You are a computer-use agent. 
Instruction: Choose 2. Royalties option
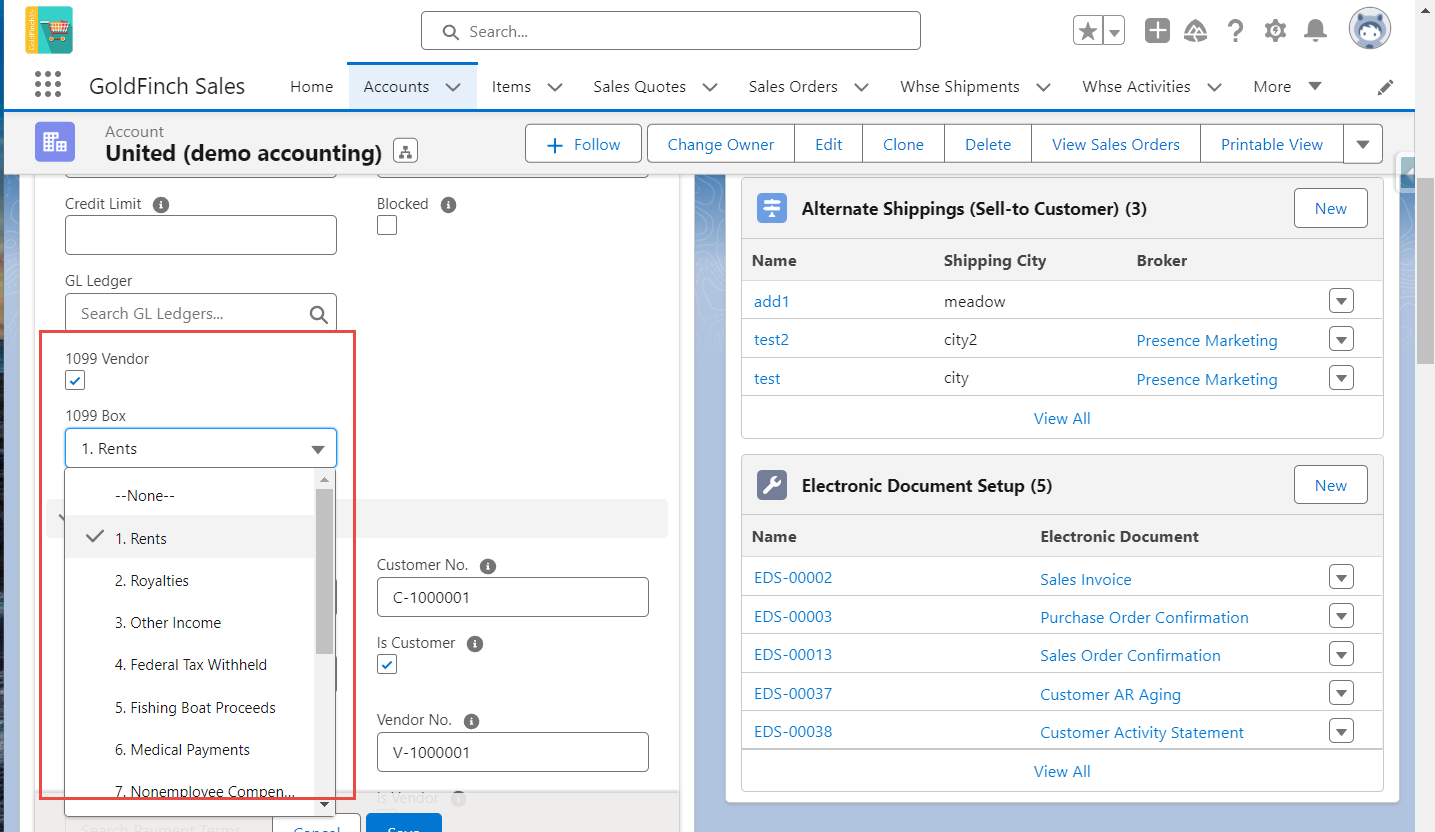coord(190,581)
